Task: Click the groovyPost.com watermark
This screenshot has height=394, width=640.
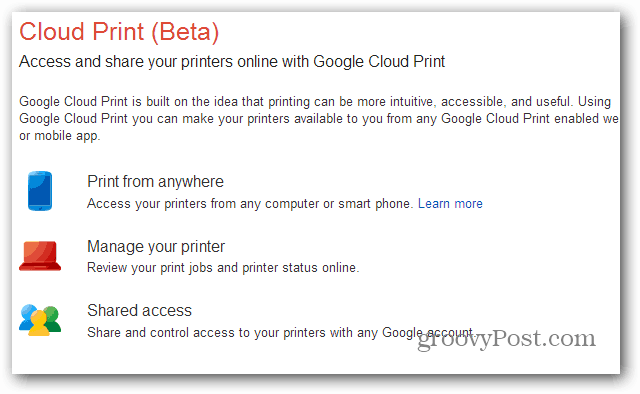Action: 506,339
